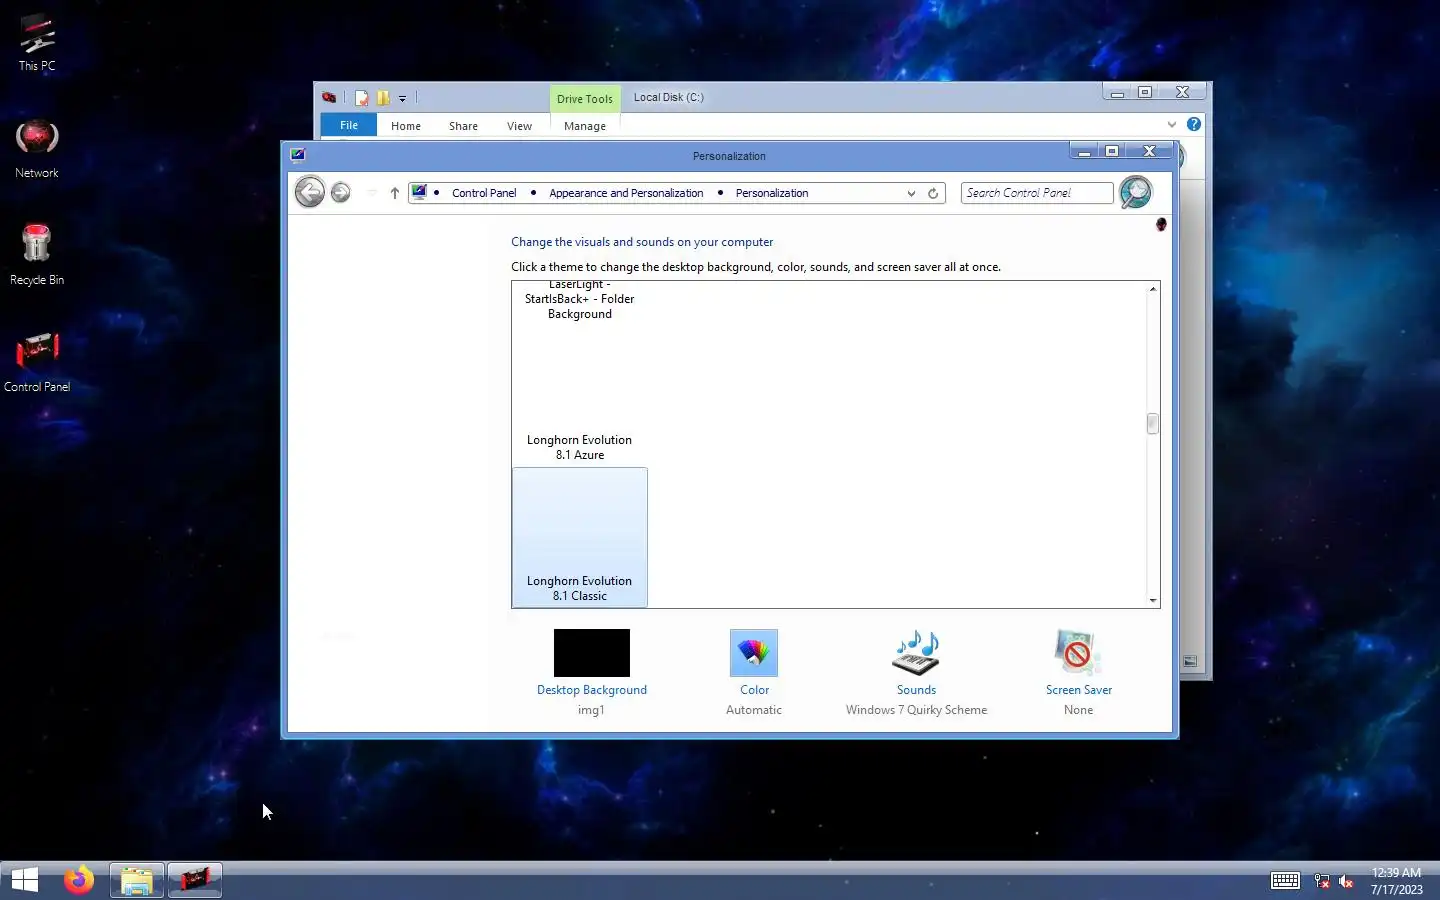The width and height of the screenshot is (1440, 900).
Task: Open Network desktop icon
Action: 37,149
